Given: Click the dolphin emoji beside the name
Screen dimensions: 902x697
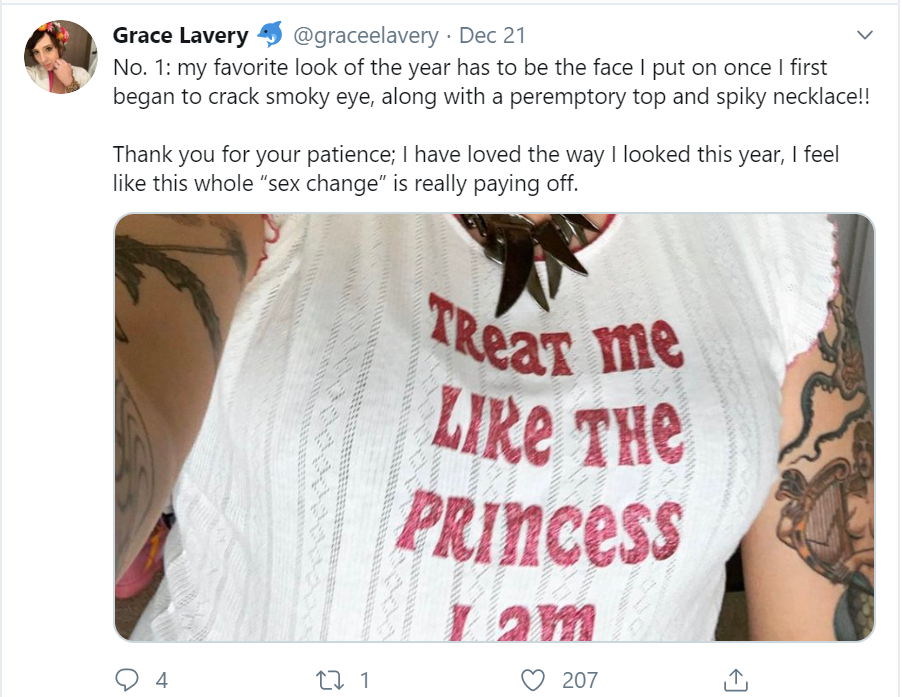Looking at the screenshot, I should (x=270, y=36).
